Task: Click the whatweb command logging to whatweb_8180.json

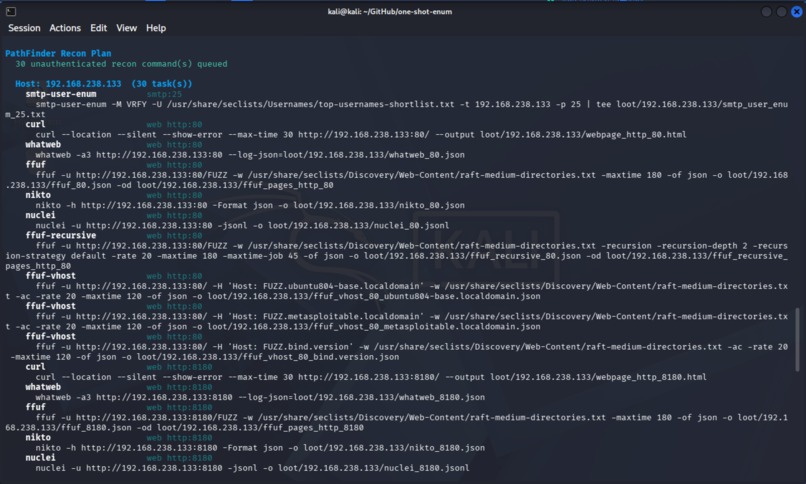Action: tap(260, 397)
